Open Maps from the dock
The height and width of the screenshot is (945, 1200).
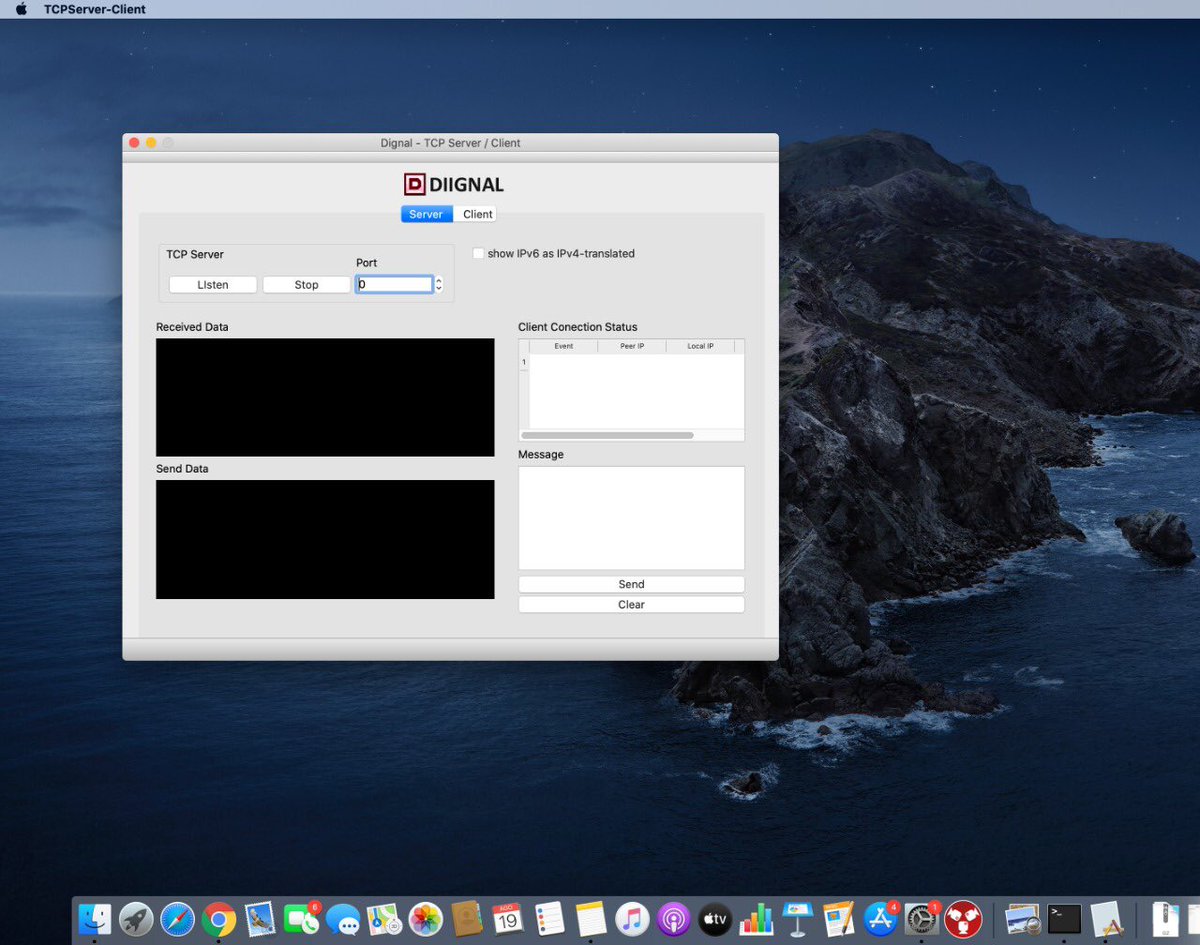(384, 919)
